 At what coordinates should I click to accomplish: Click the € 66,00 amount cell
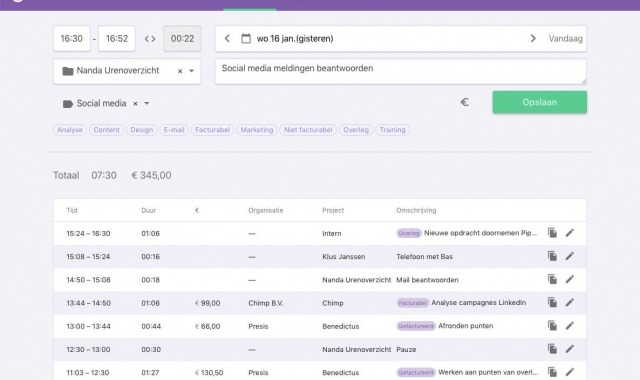pyautogui.click(x=207, y=326)
